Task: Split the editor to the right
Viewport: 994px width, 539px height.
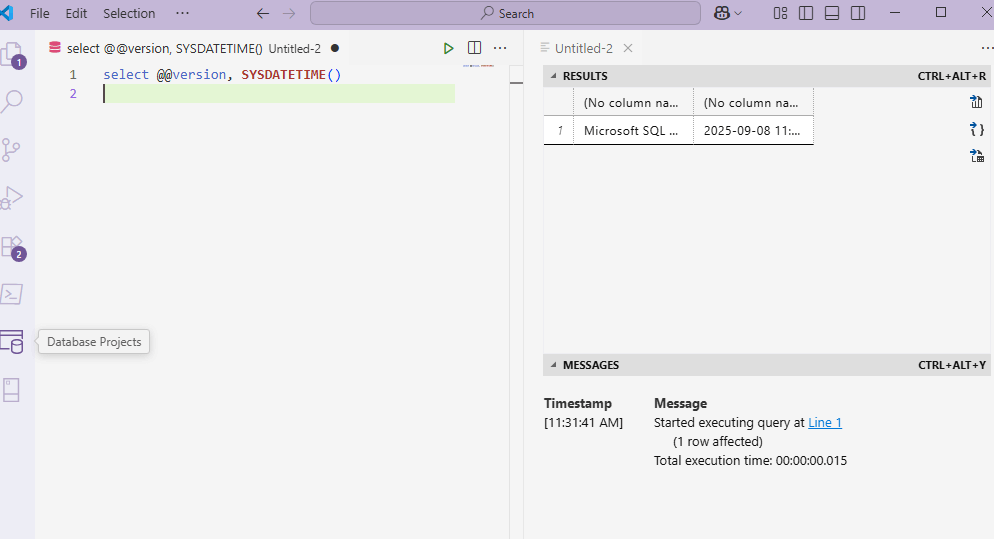Action: (x=474, y=48)
